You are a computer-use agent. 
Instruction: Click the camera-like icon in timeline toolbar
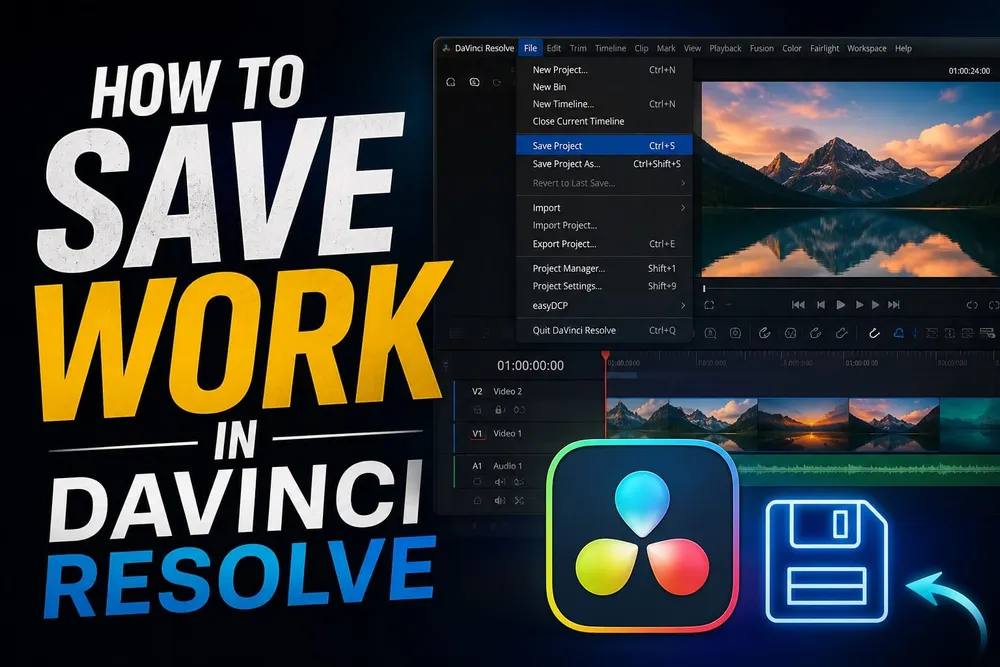pos(735,333)
